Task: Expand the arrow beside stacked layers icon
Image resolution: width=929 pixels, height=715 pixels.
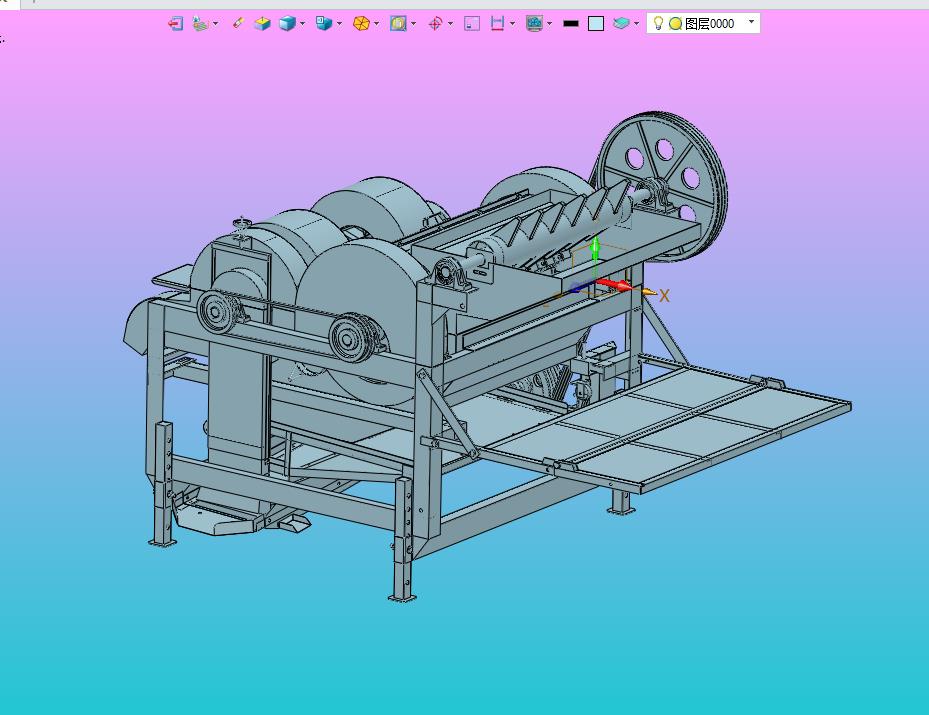Action: point(216,24)
